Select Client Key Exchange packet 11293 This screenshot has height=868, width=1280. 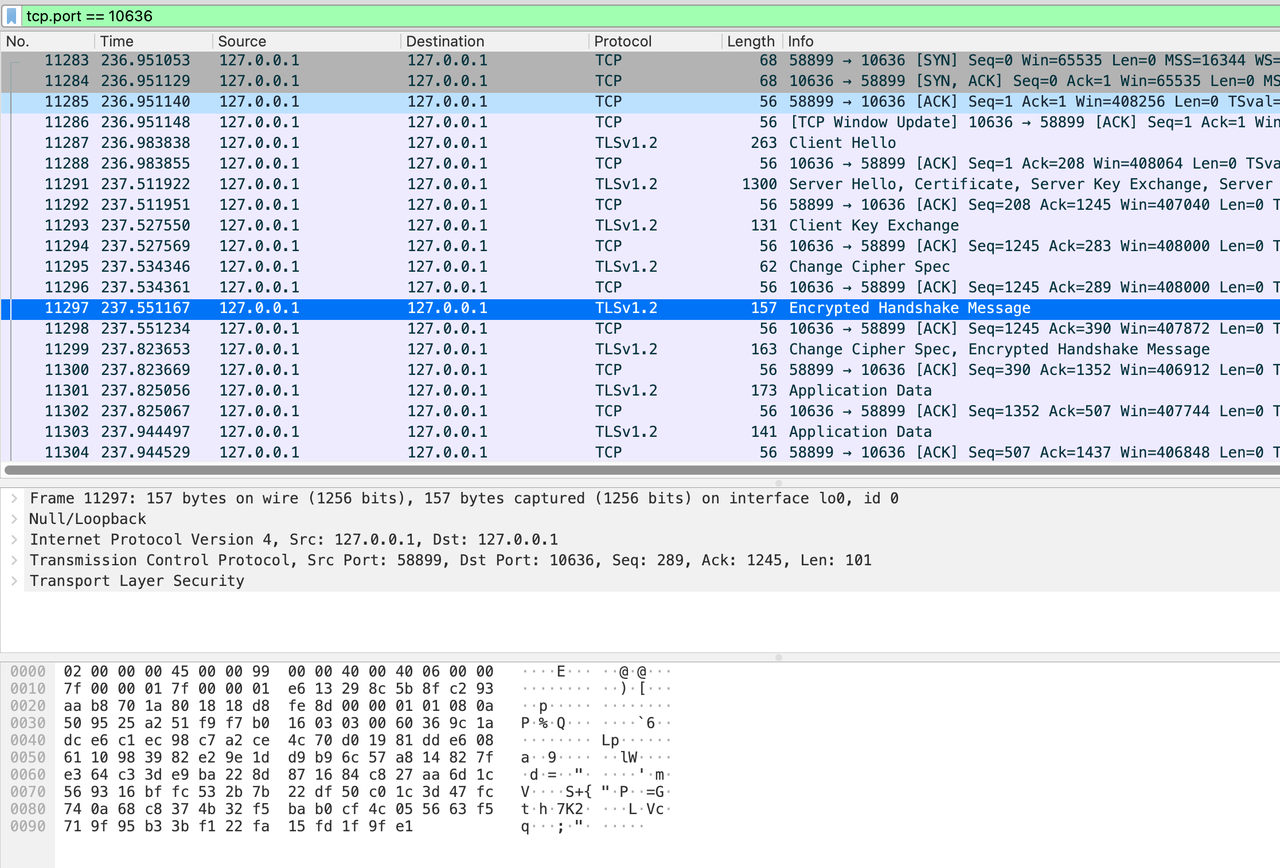640,225
